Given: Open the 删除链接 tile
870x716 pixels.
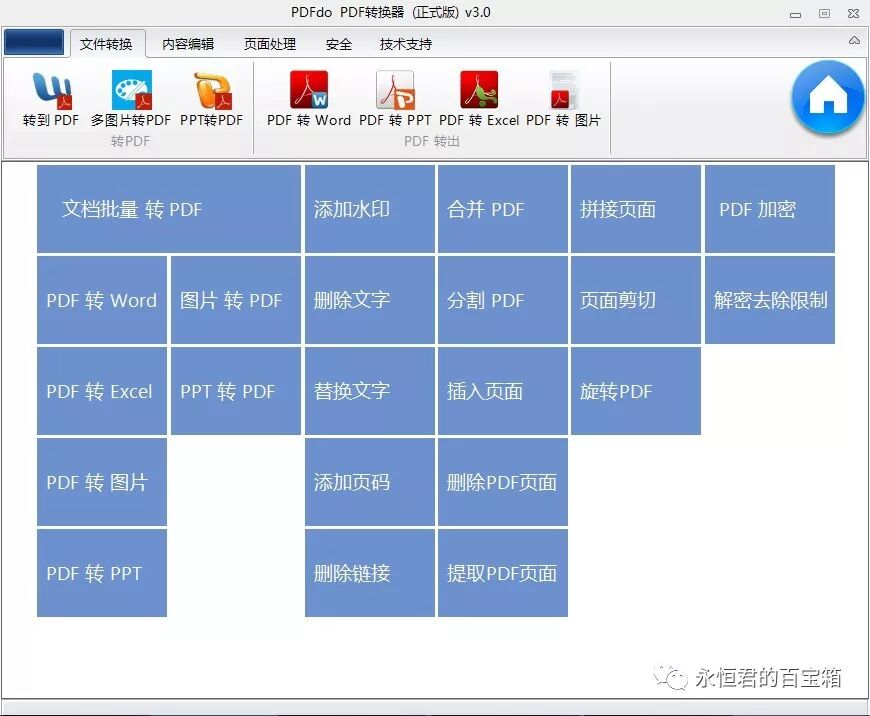Looking at the screenshot, I should coord(370,573).
